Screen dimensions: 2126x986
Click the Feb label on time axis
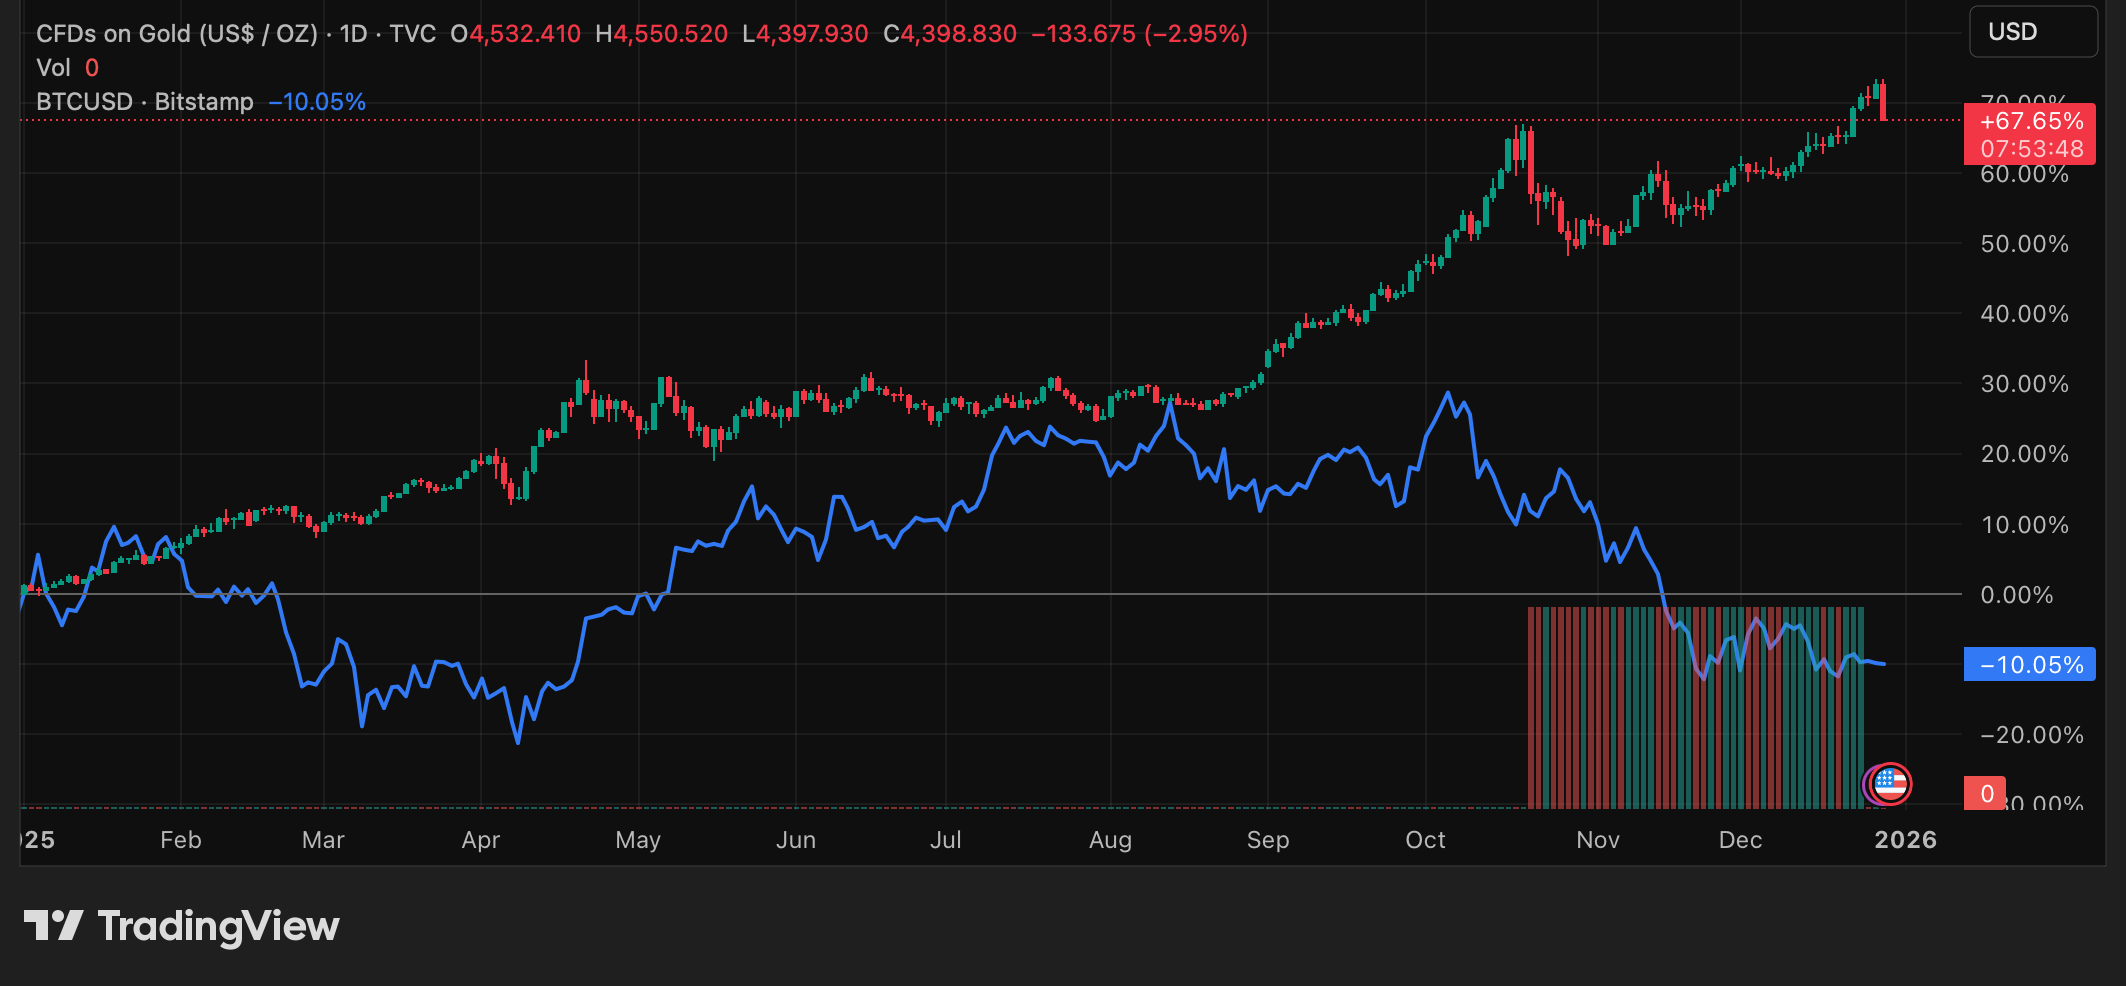tap(181, 840)
